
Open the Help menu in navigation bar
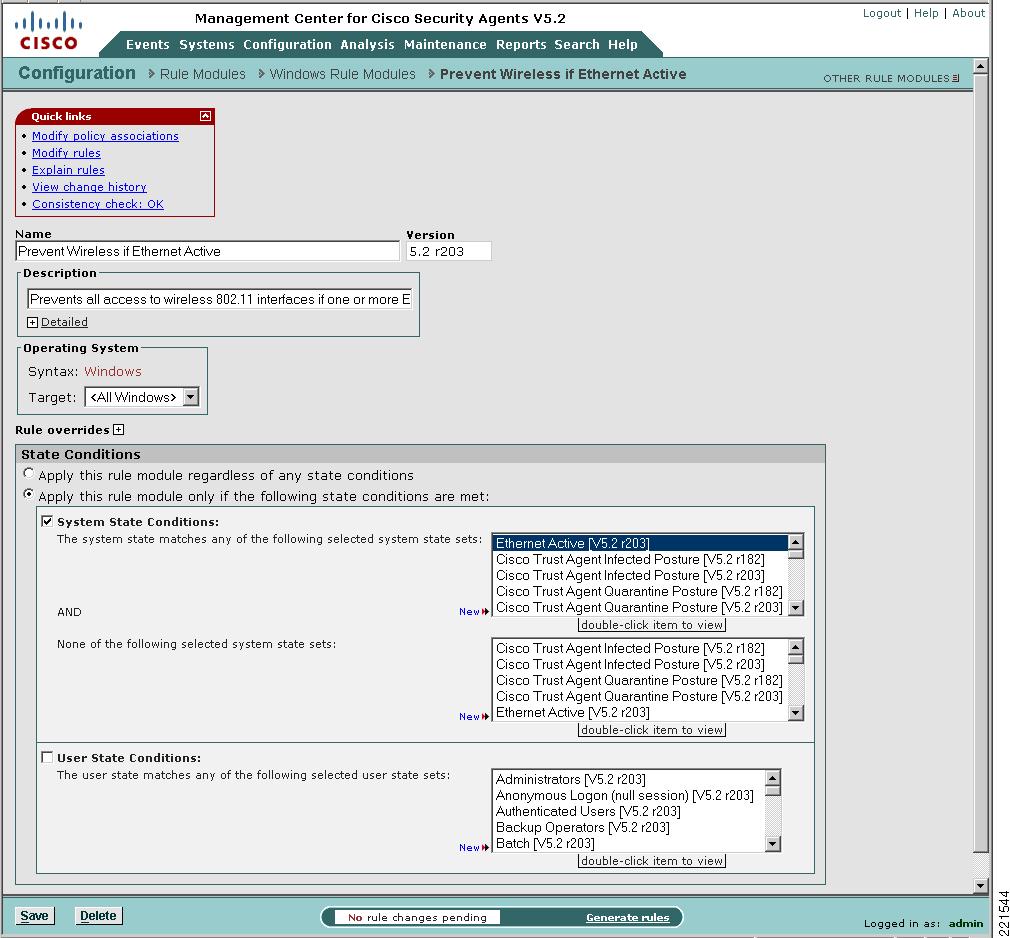[x=623, y=44]
